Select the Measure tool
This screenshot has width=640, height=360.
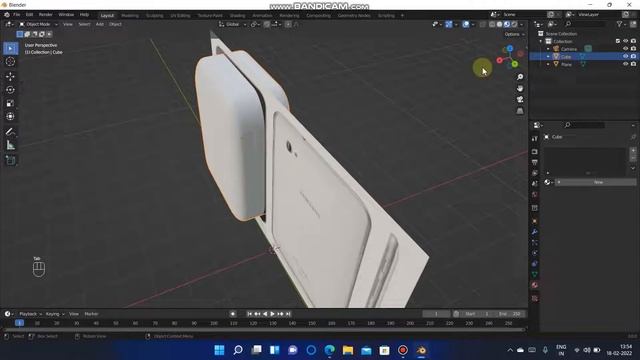(x=10, y=145)
